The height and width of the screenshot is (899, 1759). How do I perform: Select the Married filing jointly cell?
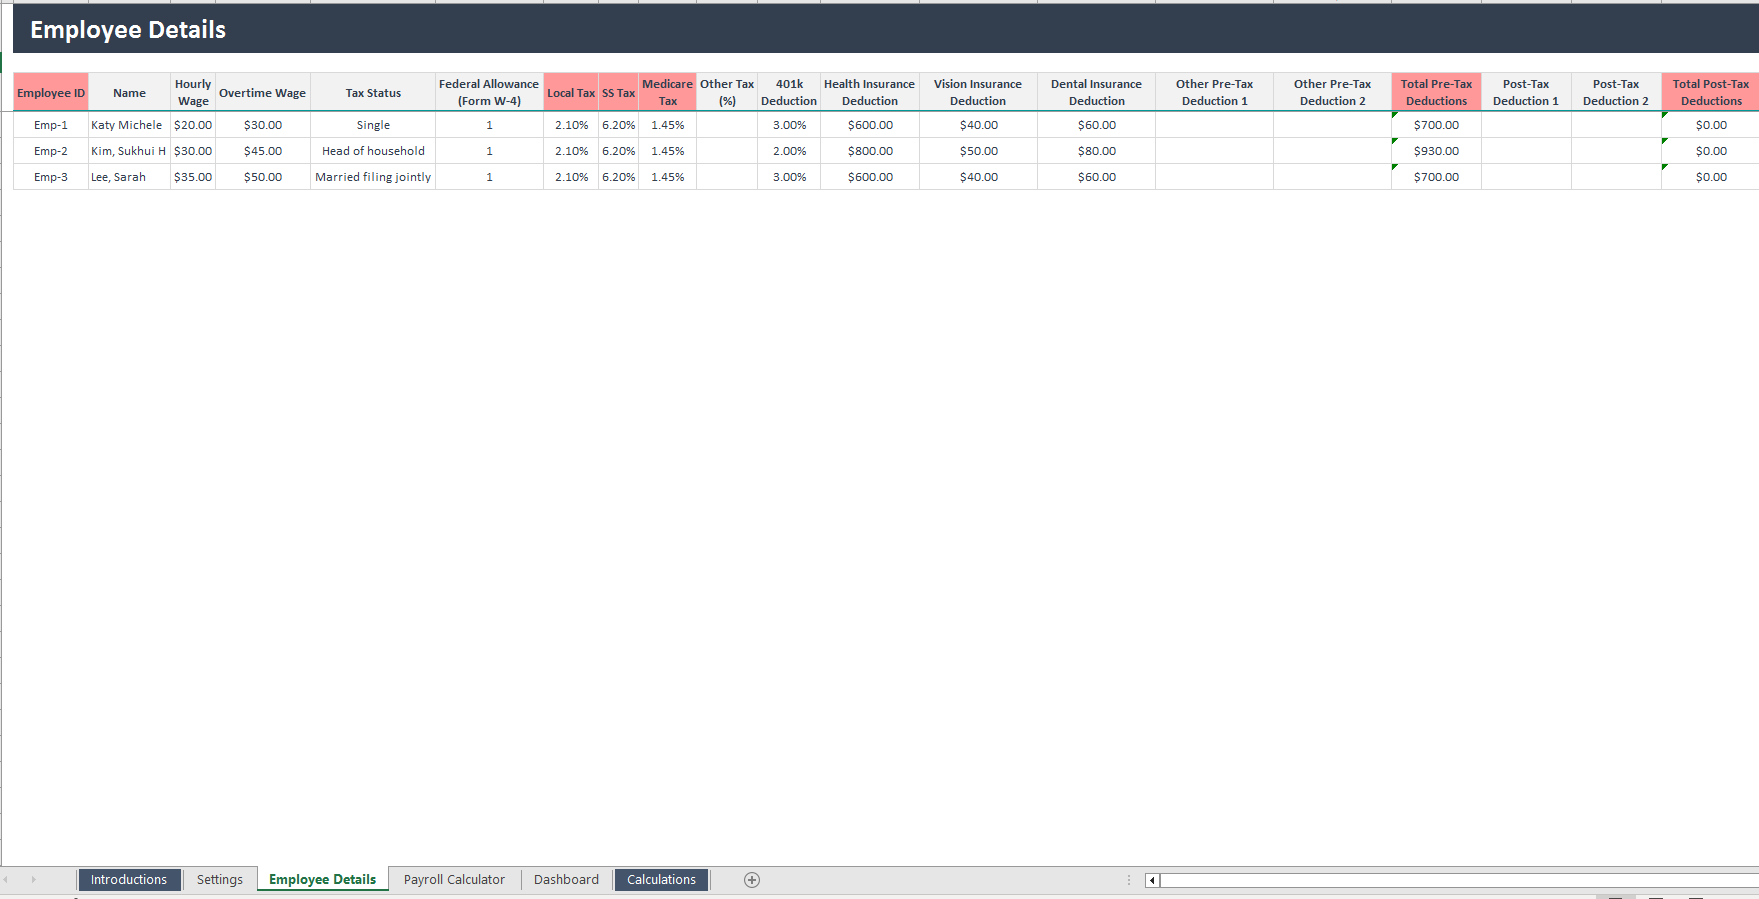pos(373,177)
